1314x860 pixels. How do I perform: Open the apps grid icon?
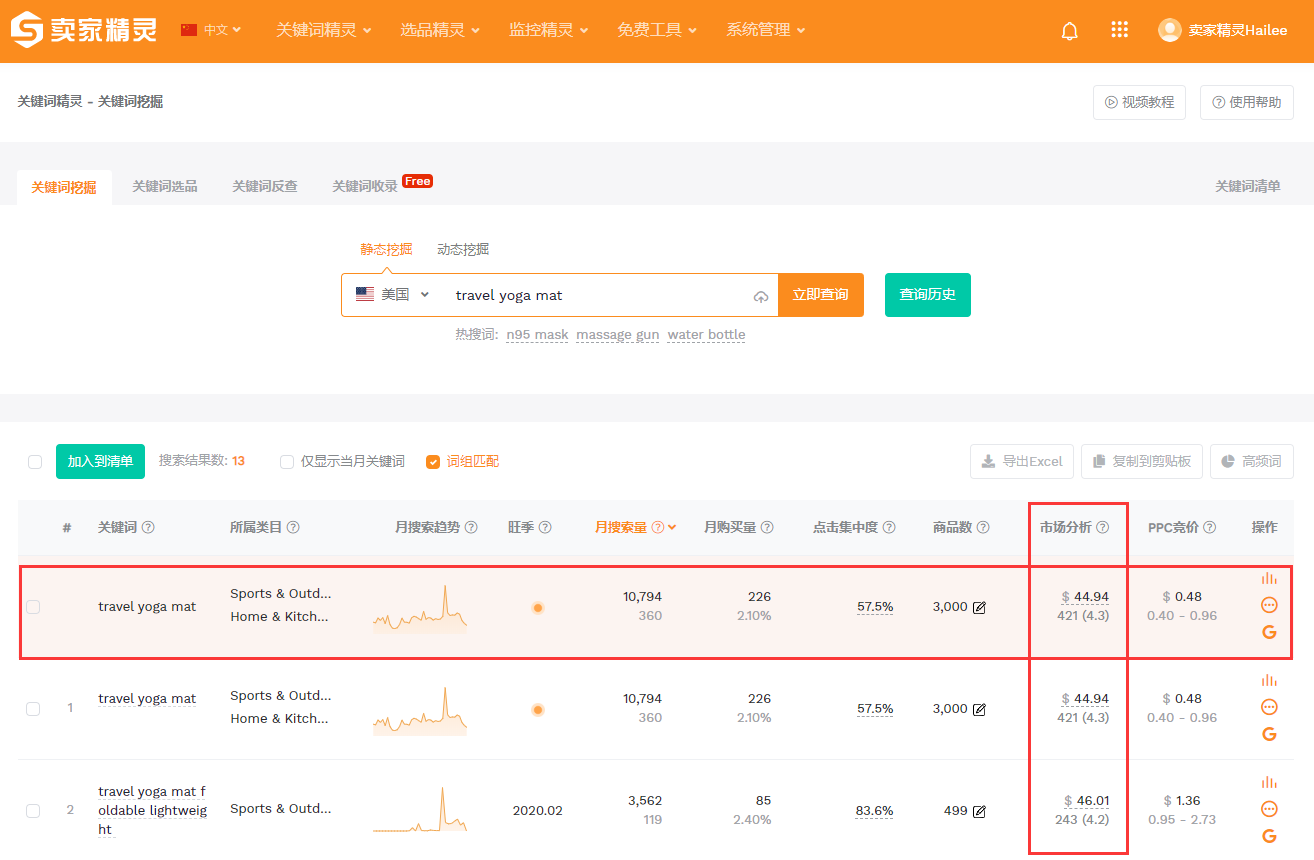pyautogui.click(x=1119, y=30)
